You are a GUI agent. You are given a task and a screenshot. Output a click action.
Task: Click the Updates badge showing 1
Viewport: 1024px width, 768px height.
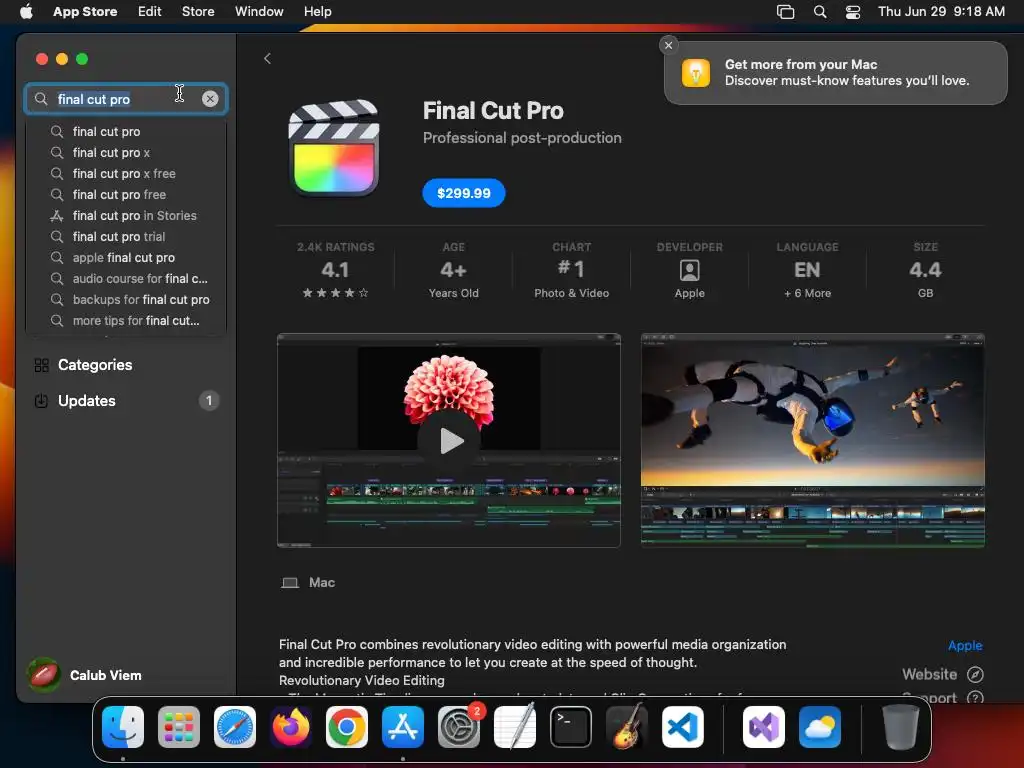coord(209,400)
